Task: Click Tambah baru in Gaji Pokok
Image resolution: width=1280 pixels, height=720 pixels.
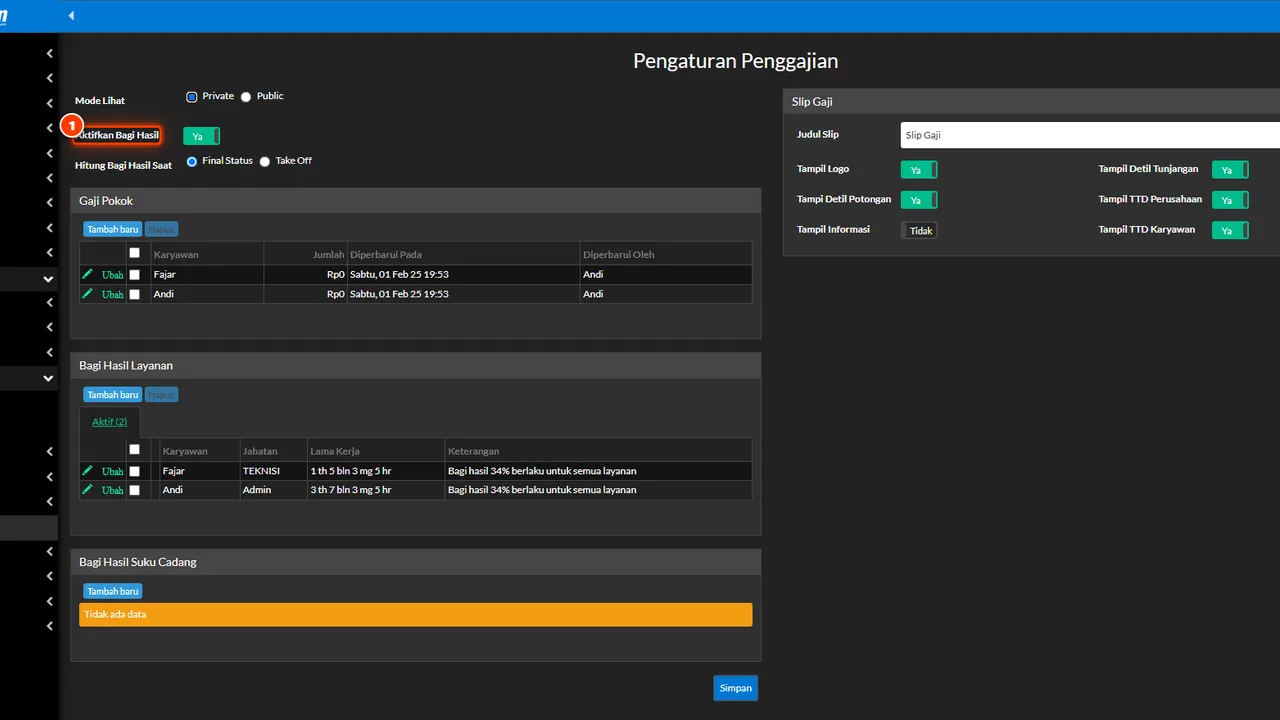Action: 113,229
